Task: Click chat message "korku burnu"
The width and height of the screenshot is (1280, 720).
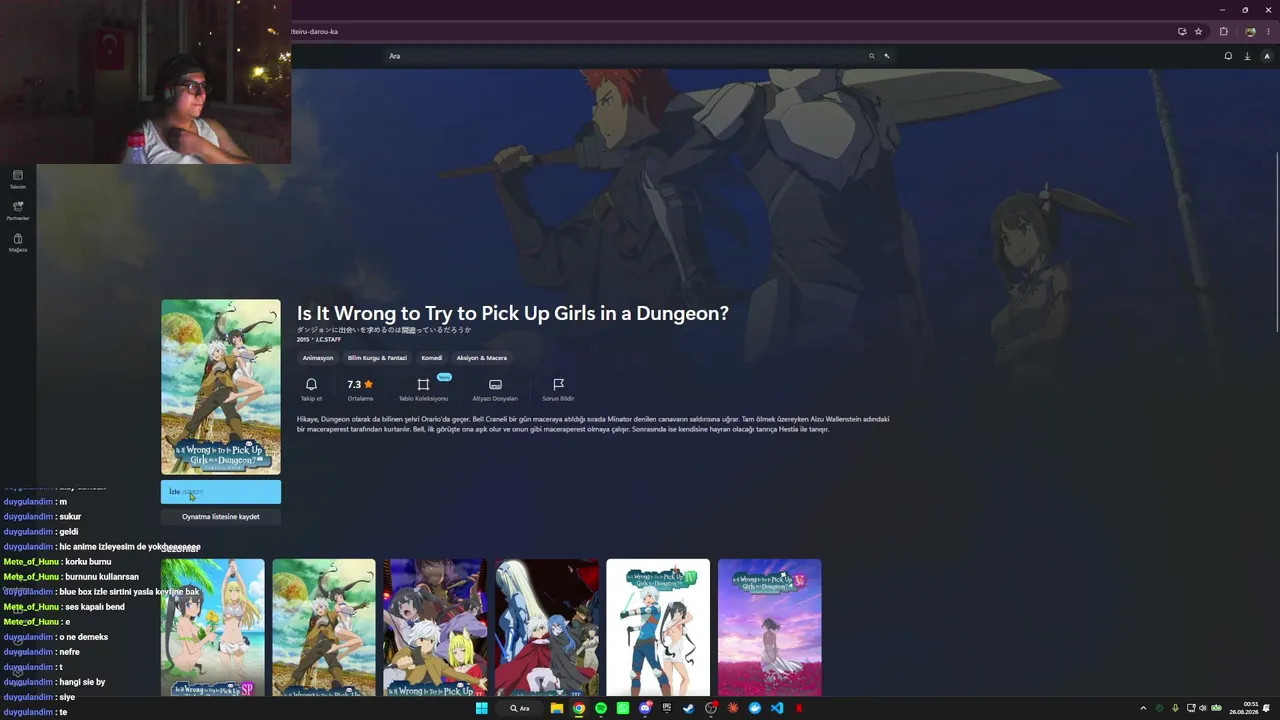Action: tap(87, 562)
